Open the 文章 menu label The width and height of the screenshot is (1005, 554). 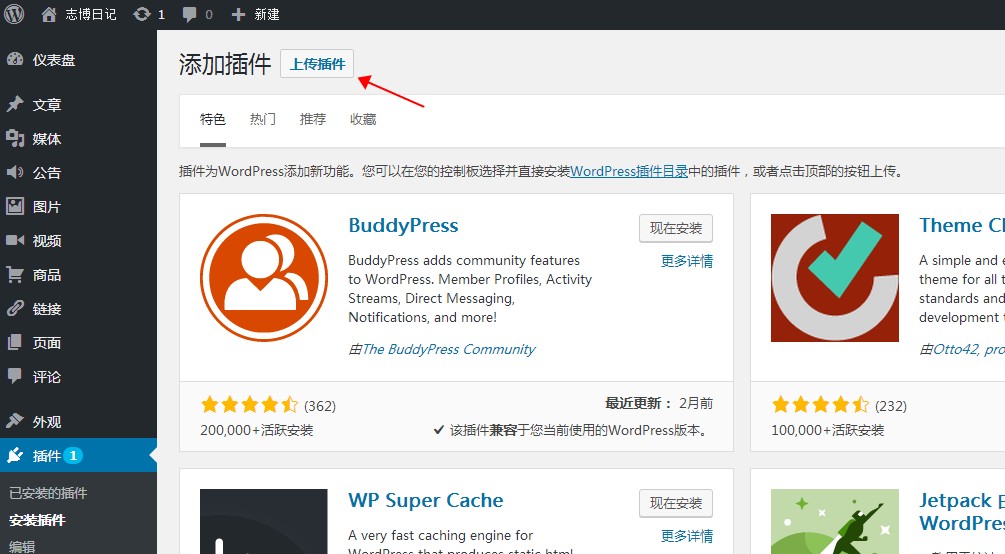(x=47, y=105)
